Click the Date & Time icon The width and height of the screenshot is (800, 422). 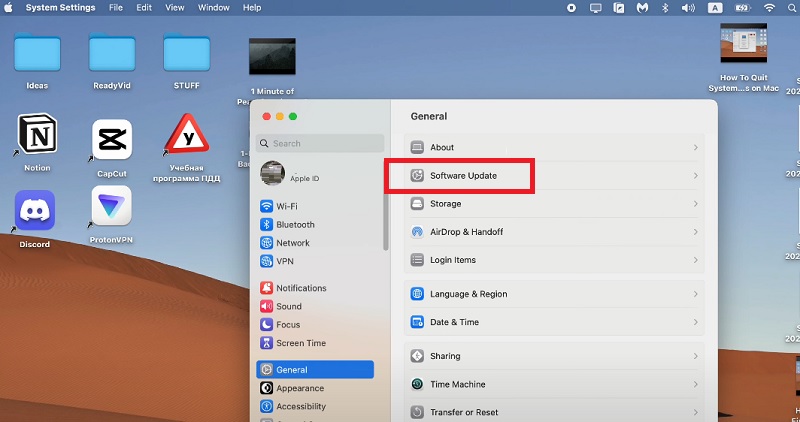click(x=417, y=322)
